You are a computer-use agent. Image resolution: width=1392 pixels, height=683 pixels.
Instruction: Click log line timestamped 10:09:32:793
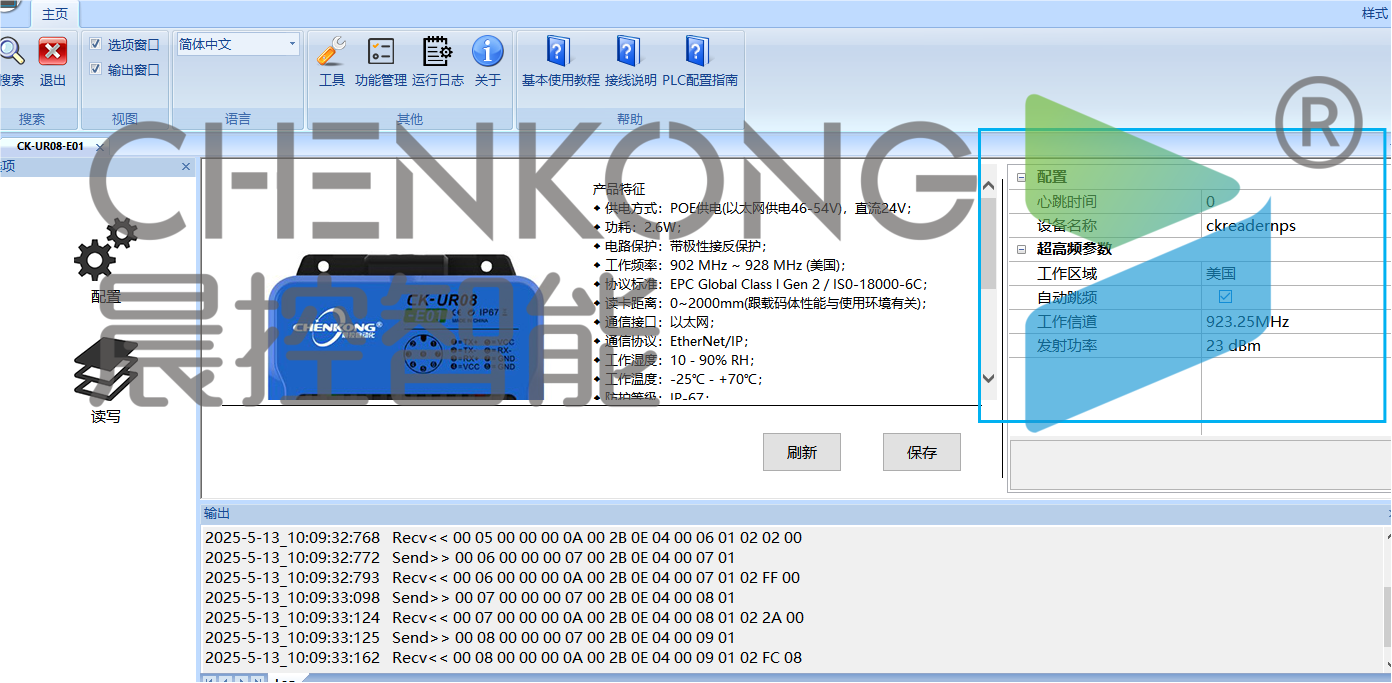[x=502, y=577]
